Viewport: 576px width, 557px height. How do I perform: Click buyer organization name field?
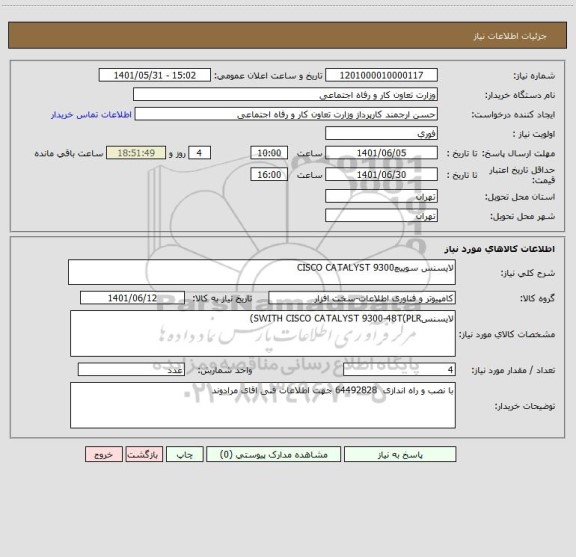tap(285, 94)
